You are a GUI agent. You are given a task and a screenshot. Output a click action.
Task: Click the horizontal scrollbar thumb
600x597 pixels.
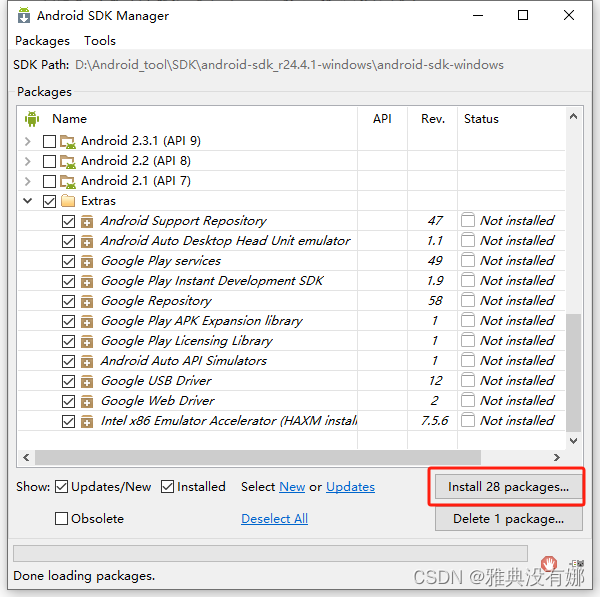[258, 457]
